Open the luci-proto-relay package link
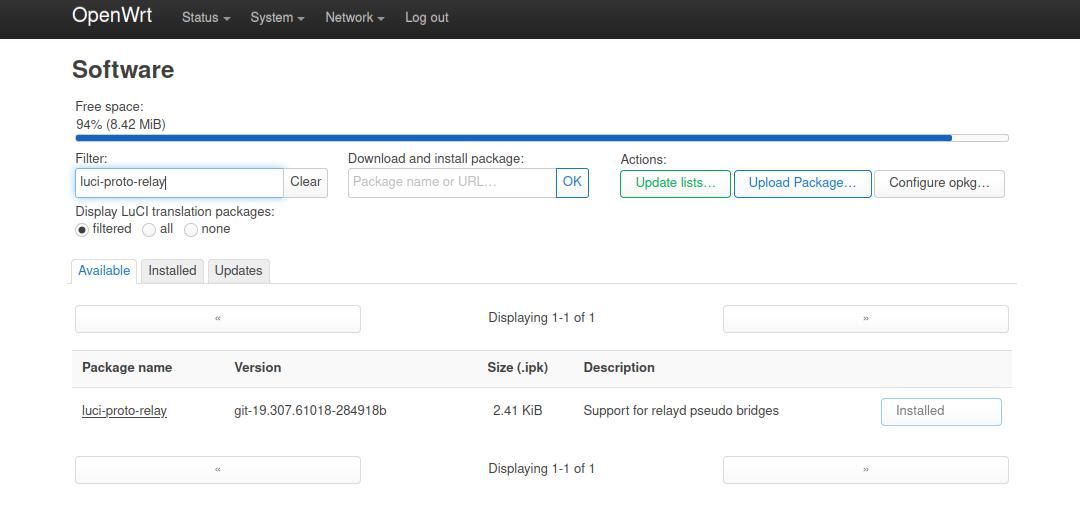This screenshot has width=1080, height=525. [x=124, y=410]
